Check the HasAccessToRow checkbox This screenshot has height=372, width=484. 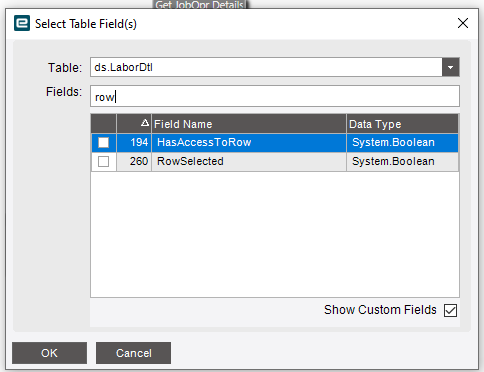[x=103, y=143]
